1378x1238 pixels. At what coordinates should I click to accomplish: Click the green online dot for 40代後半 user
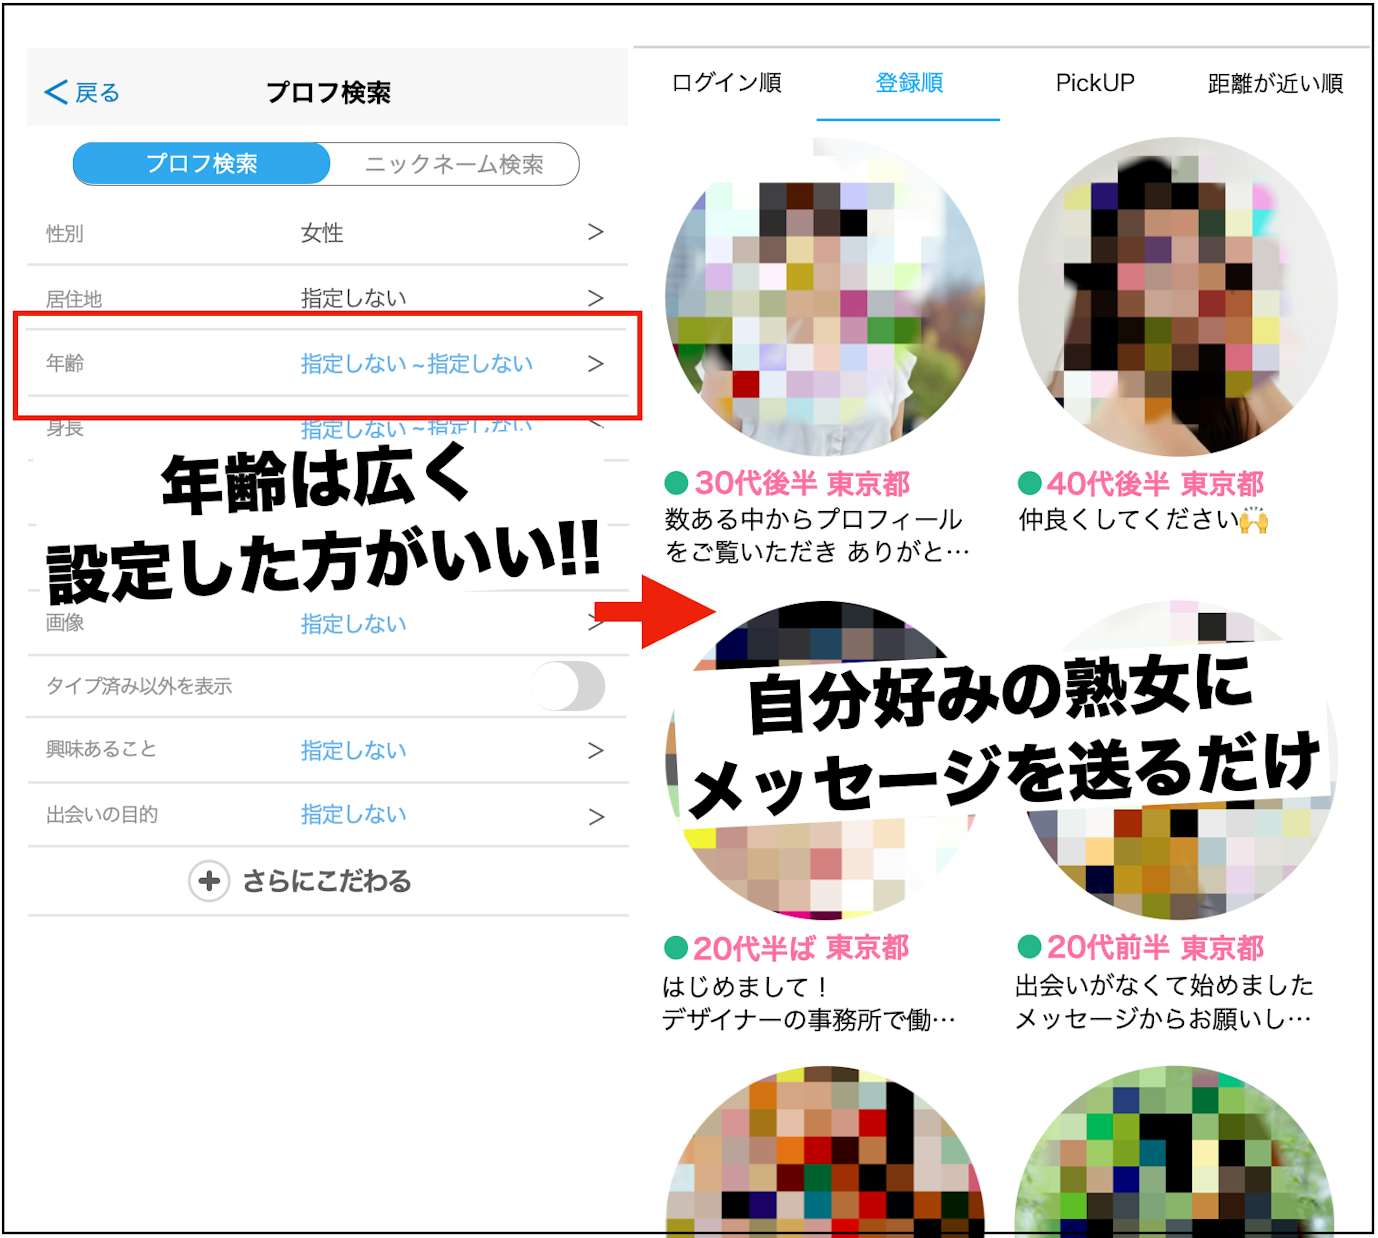(x=1029, y=484)
